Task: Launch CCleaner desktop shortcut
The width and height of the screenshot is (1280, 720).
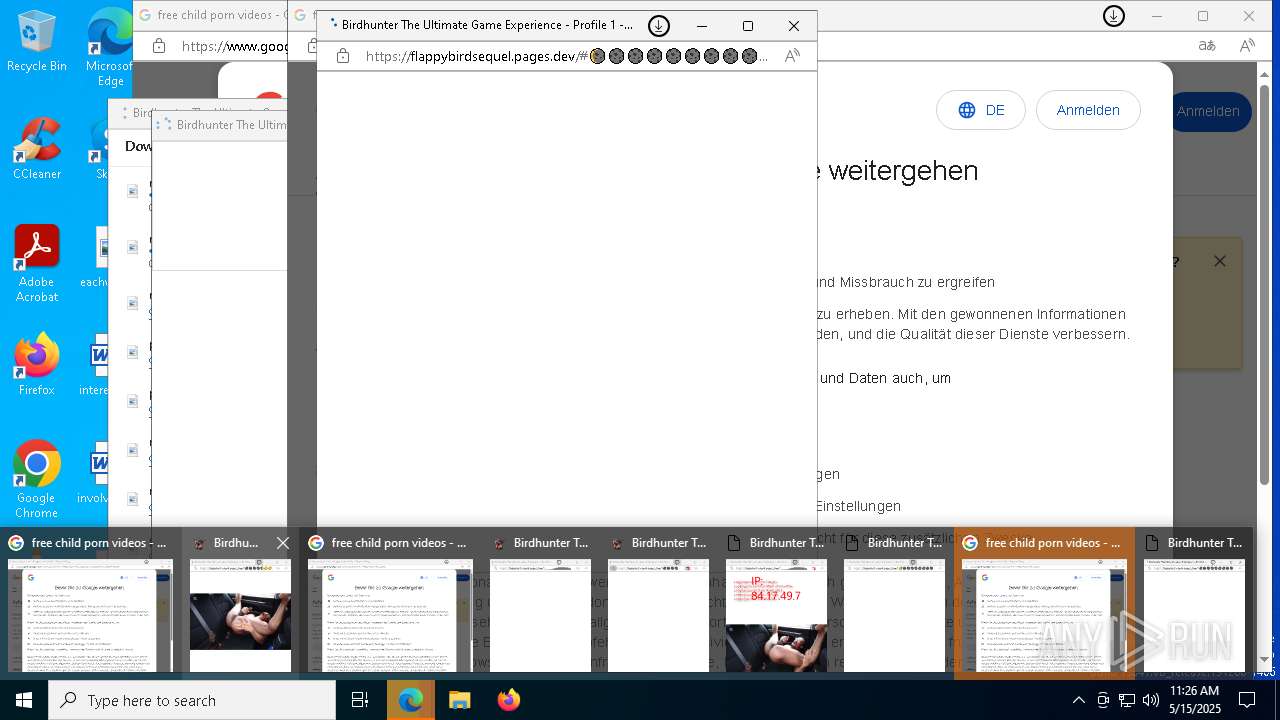Action: click(37, 149)
